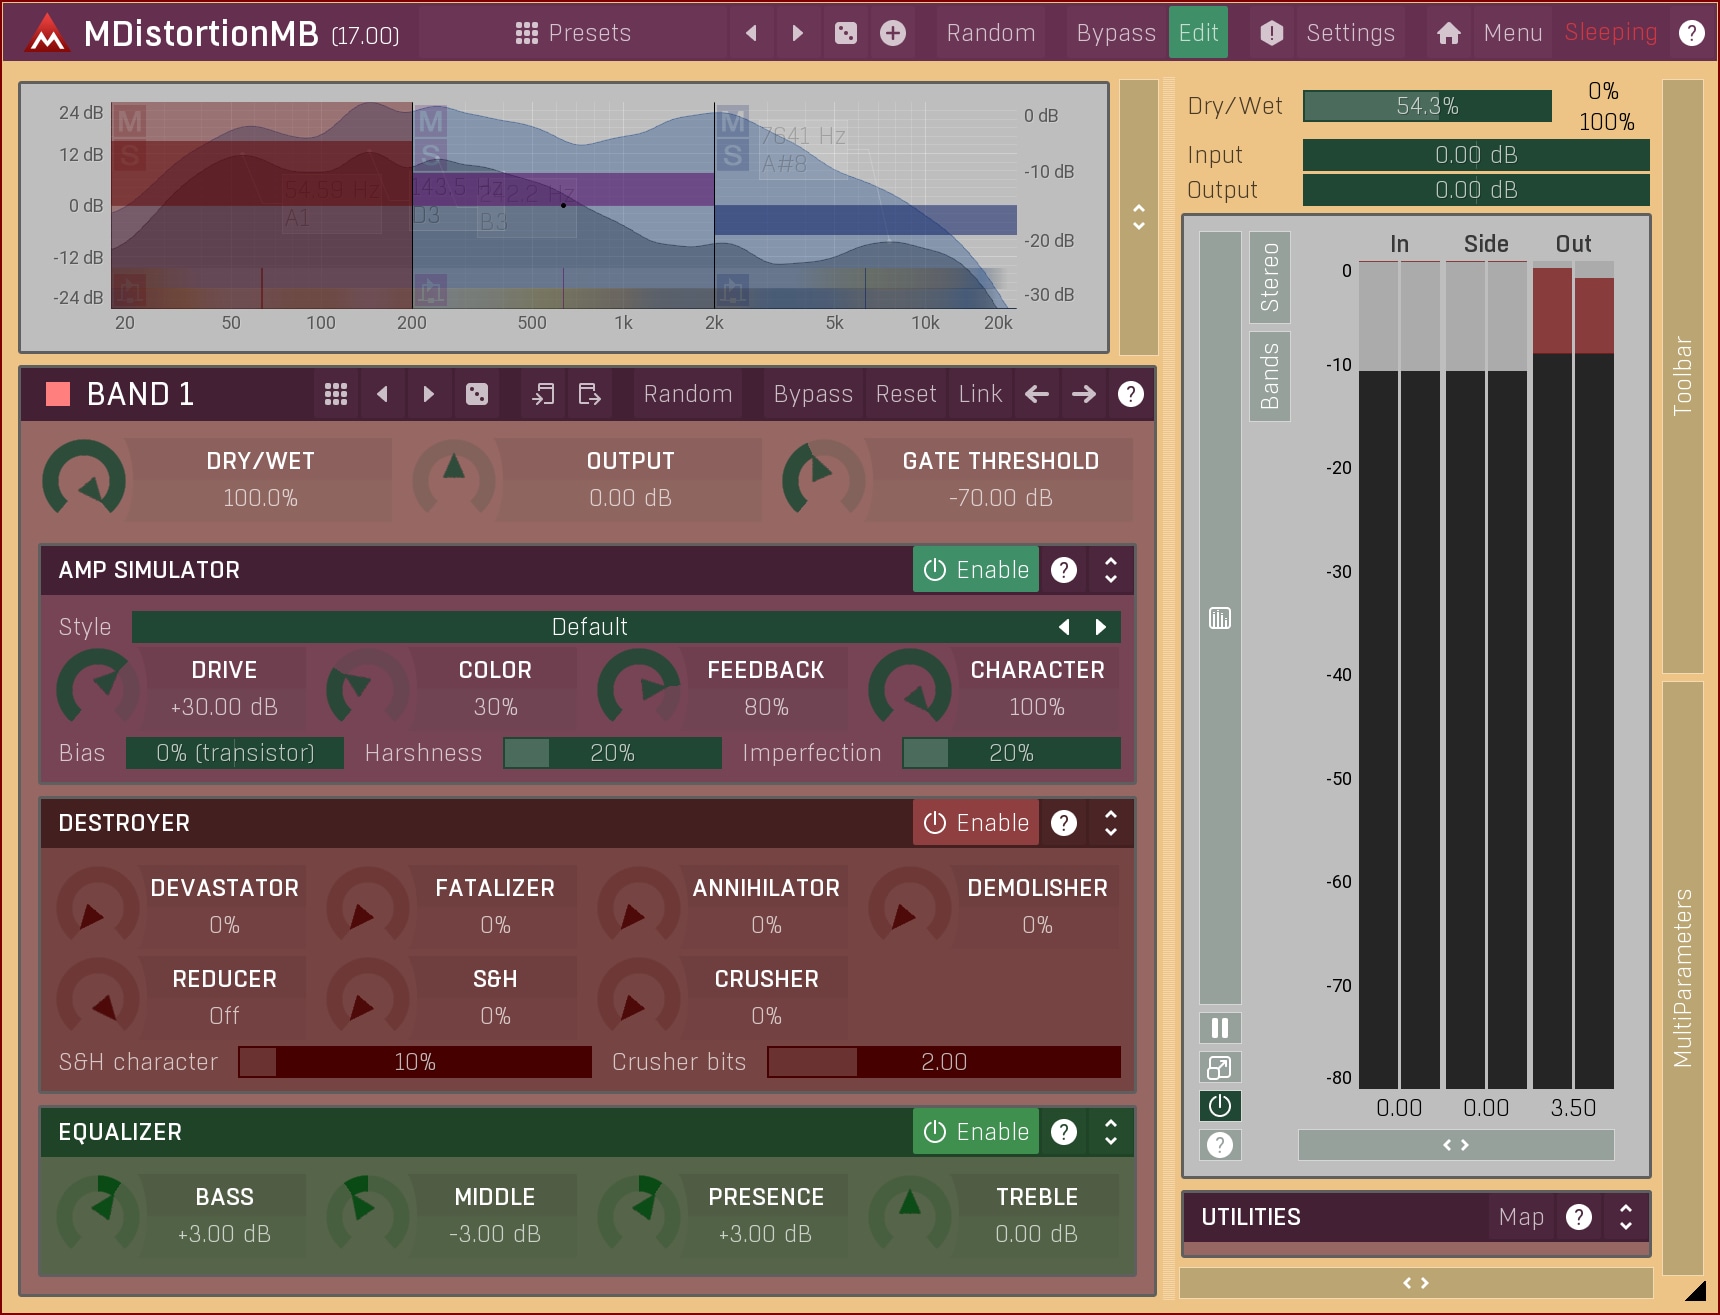Click the Band 1 paste icon
Image resolution: width=1720 pixels, height=1315 pixels.
point(590,394)
